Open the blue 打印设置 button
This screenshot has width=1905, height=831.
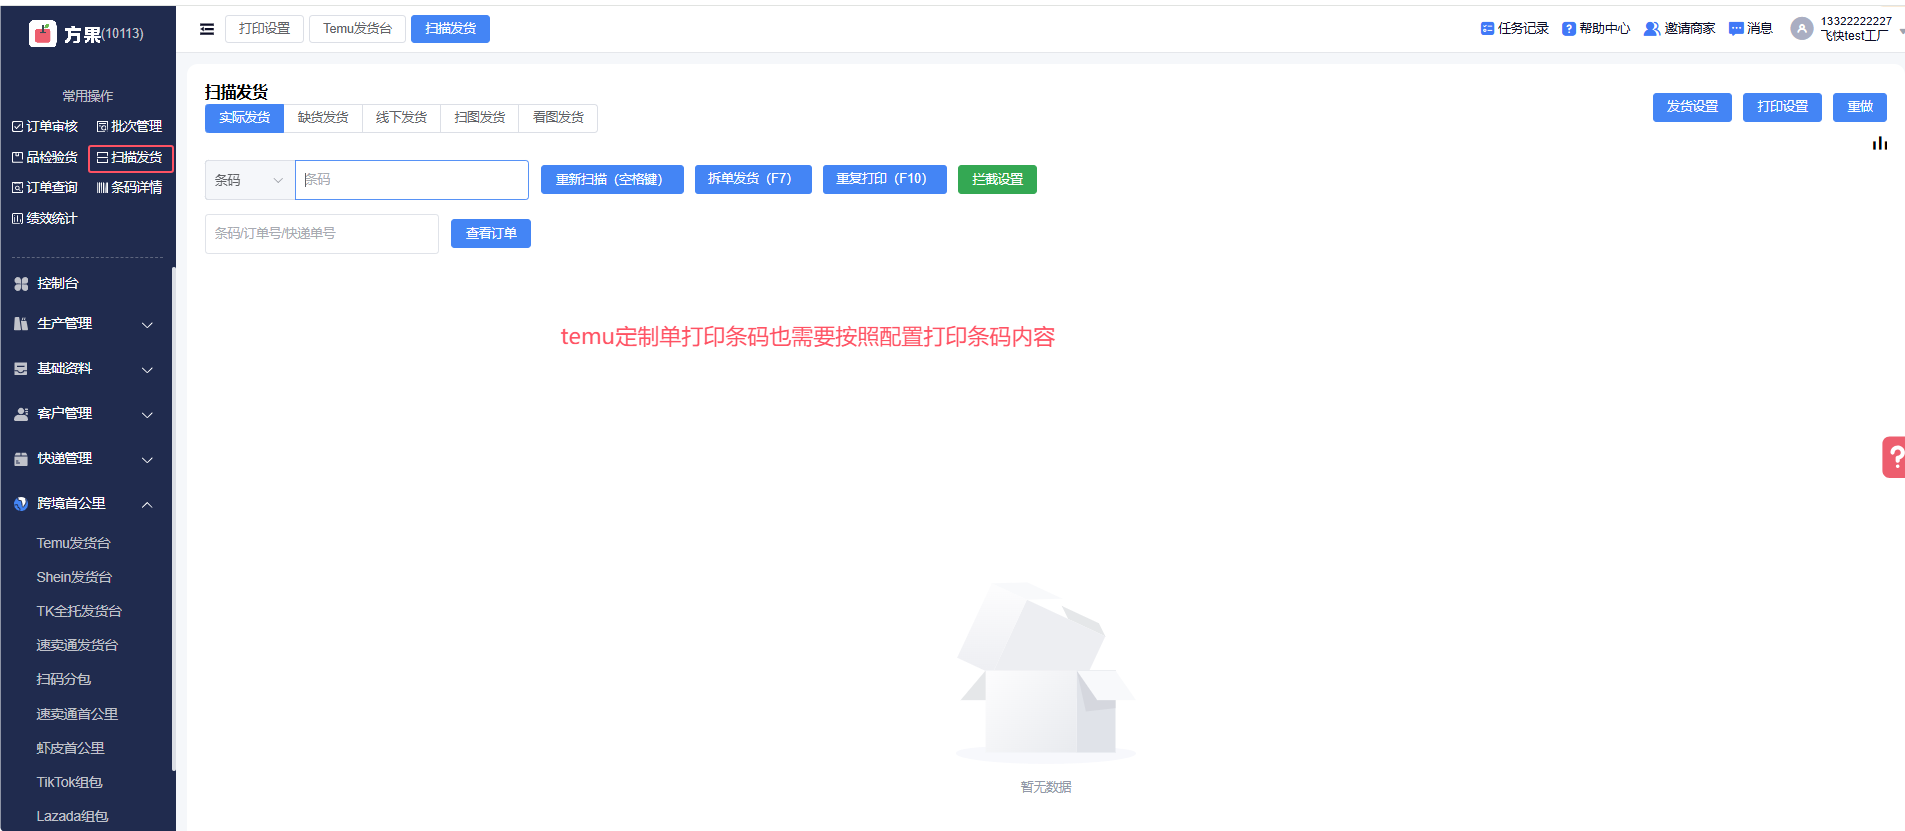(1782, 107)
